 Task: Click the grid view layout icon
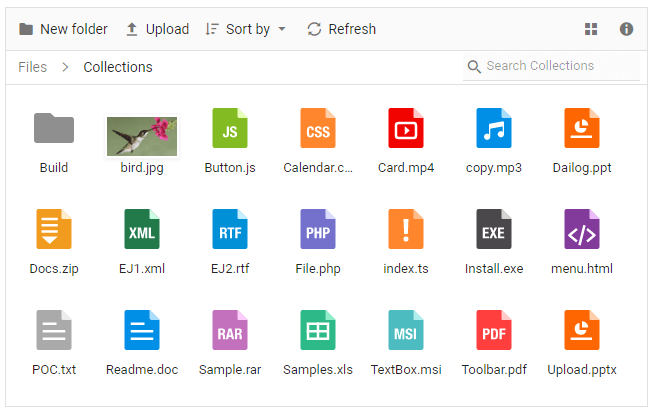tap(591, 29)
